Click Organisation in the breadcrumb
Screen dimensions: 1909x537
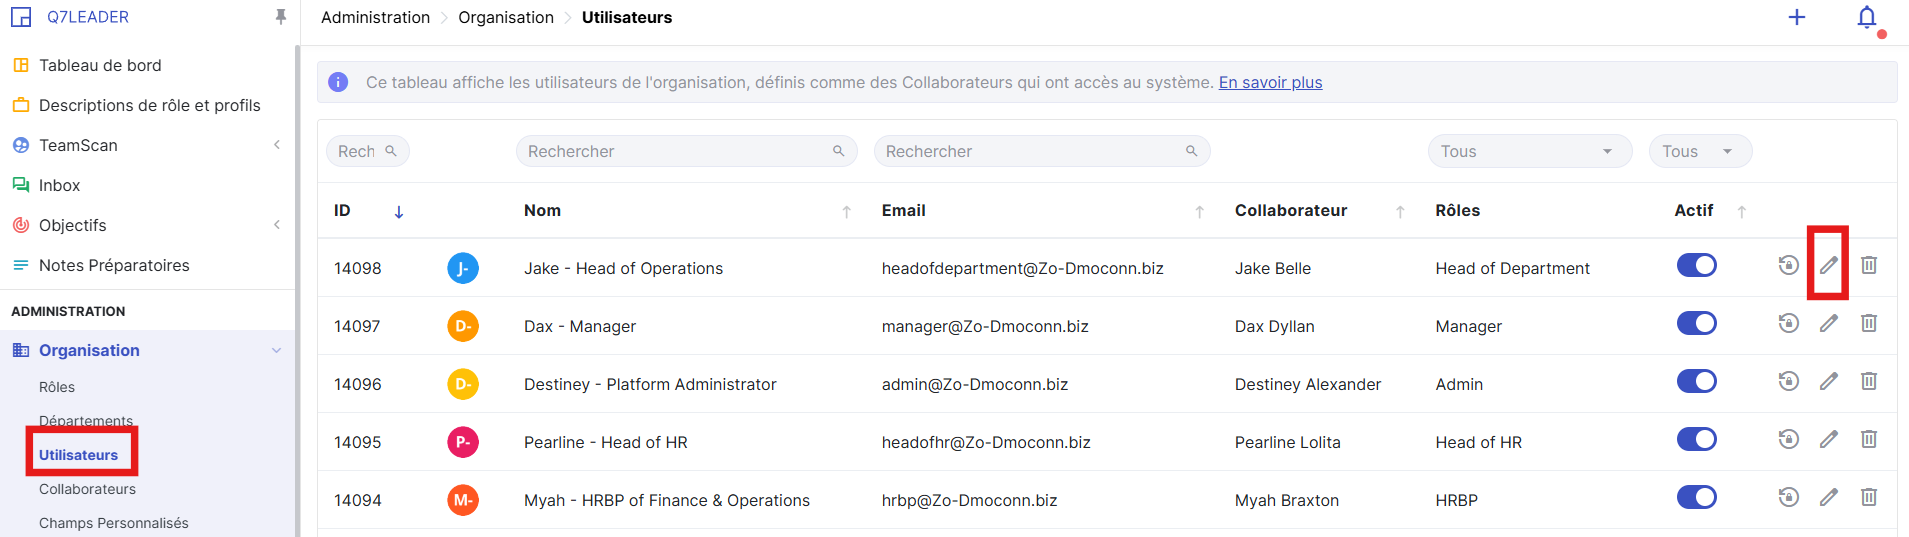click(505, 17)
